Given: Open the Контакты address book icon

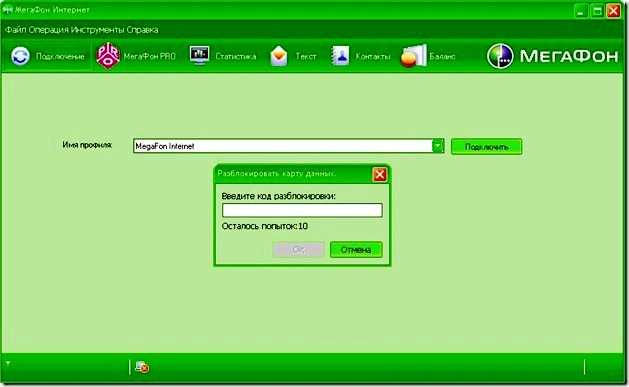Looking at the screenshot, I should pos(340,56).
